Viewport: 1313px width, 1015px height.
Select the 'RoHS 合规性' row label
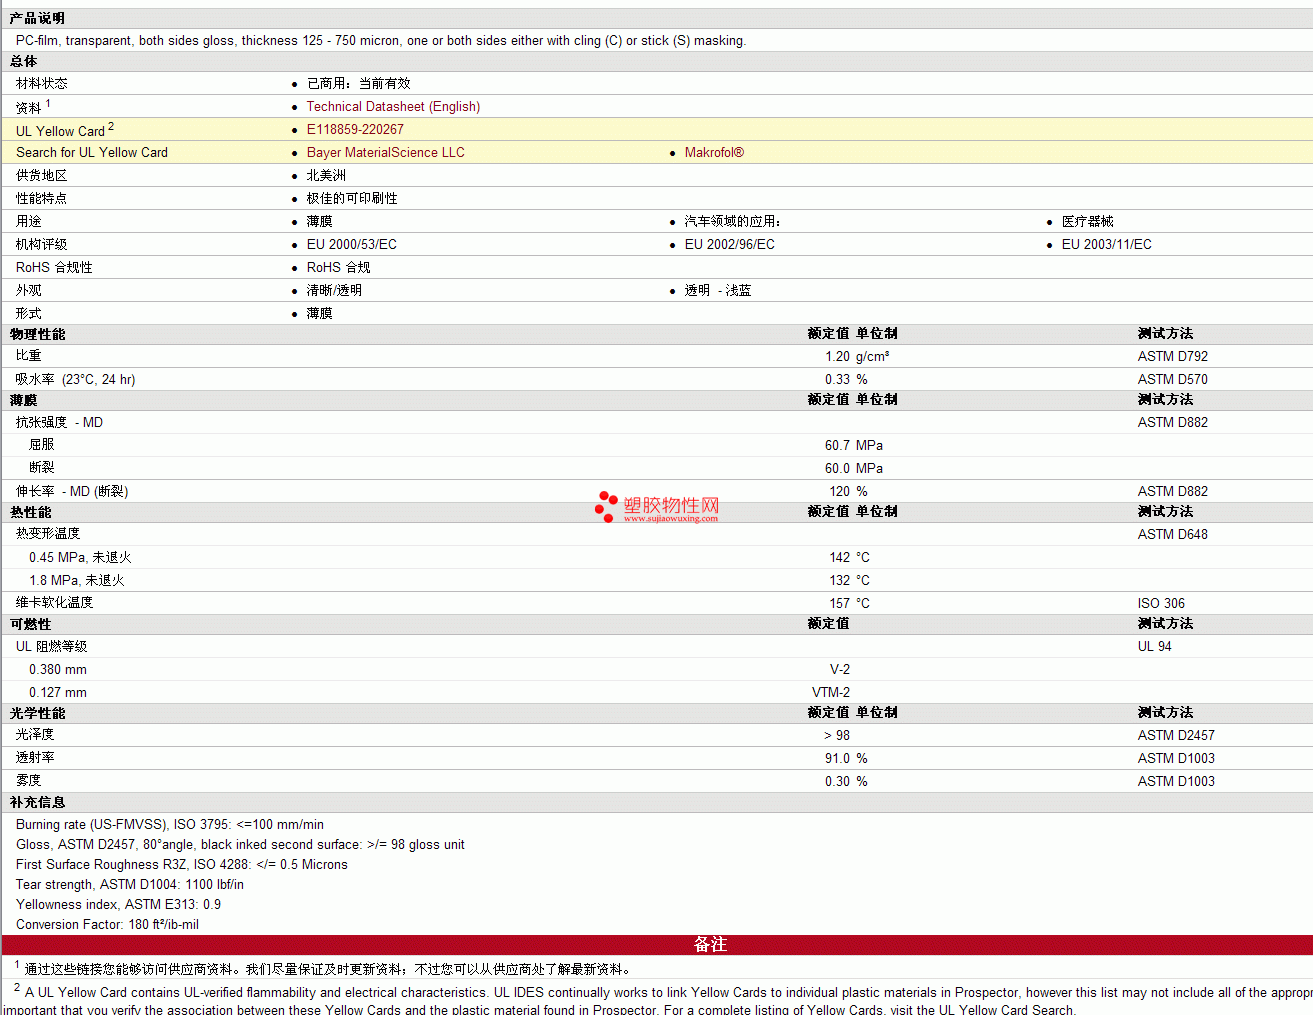click(x=54, y=268)
